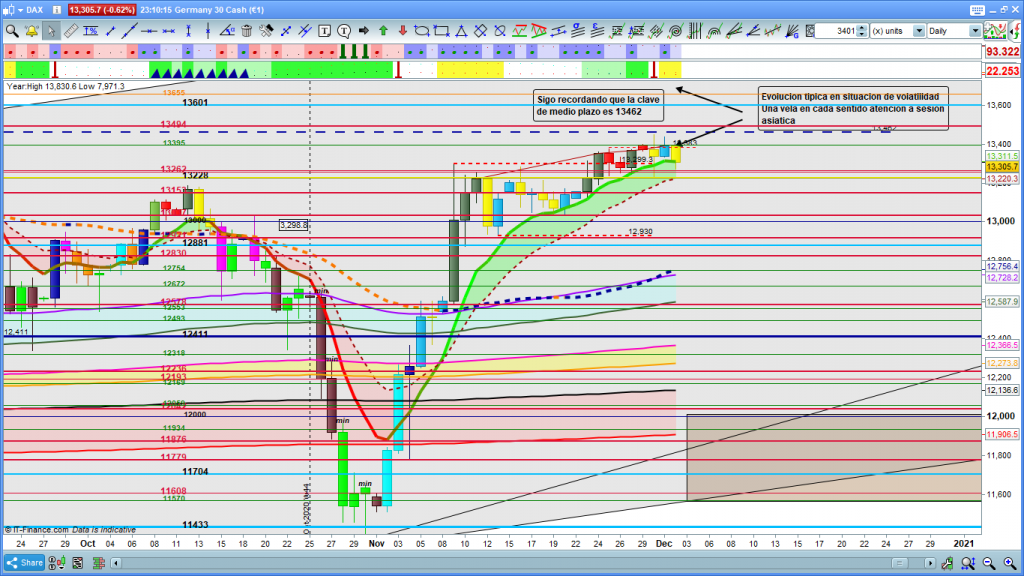Toggle the cursor pointer mode
This screenshot has width=1024, height=576.
click(50, 31)
